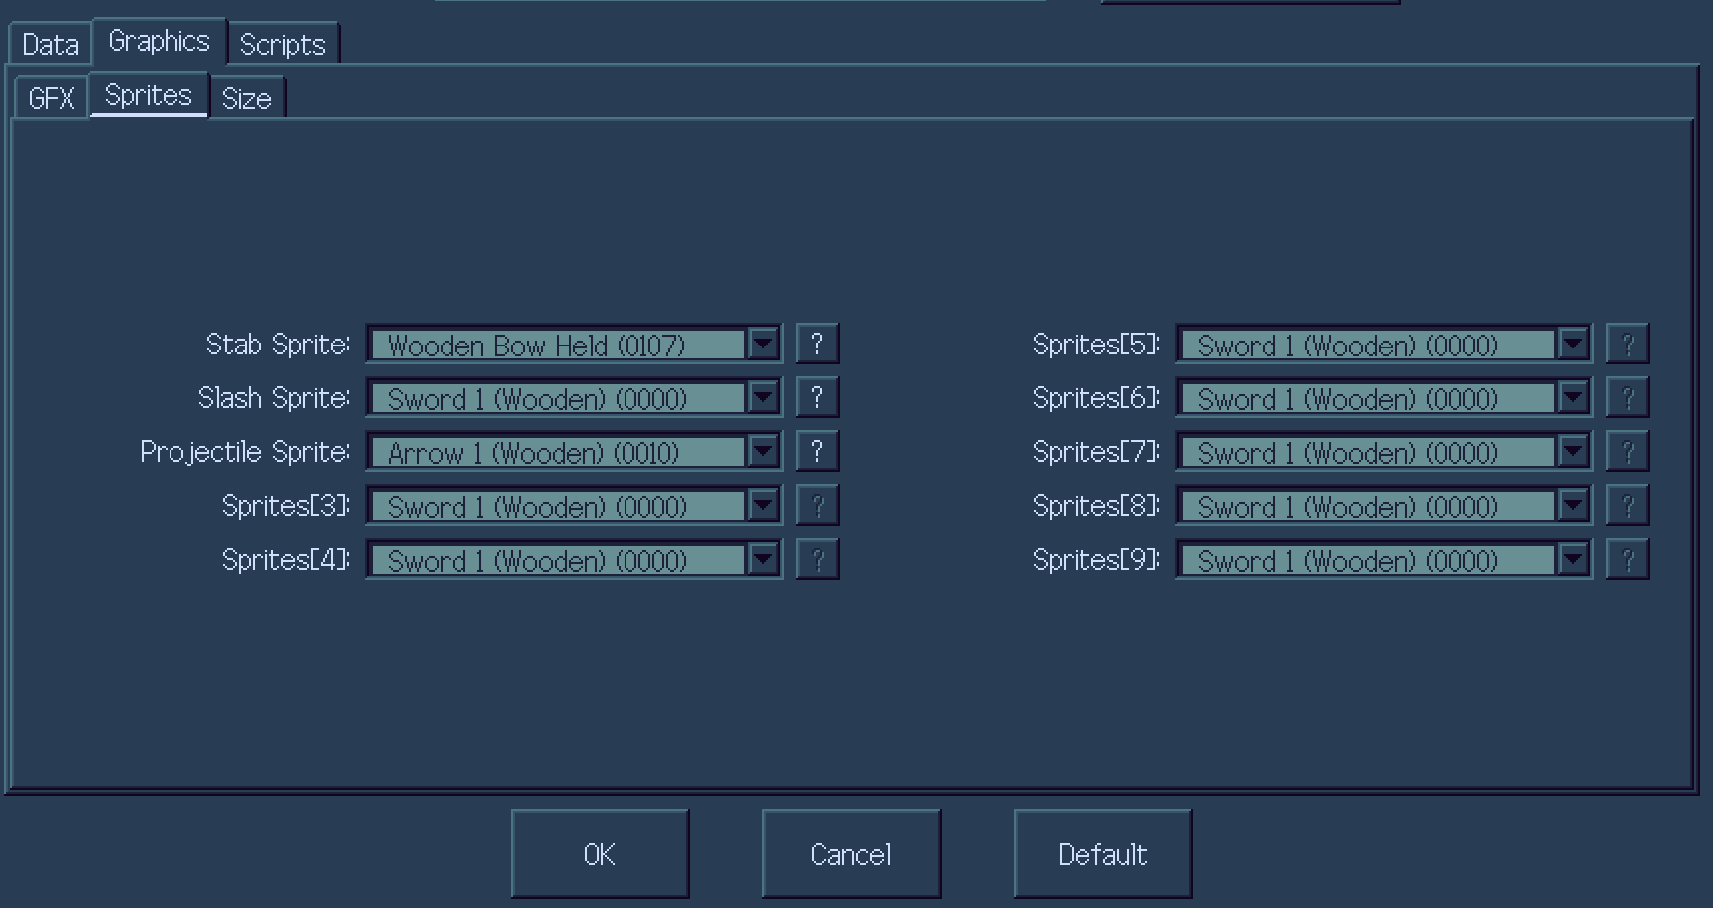Click the question mark next to Sprites[4]
This screenshot has height=908, width=1713.
tap(817, 560)
